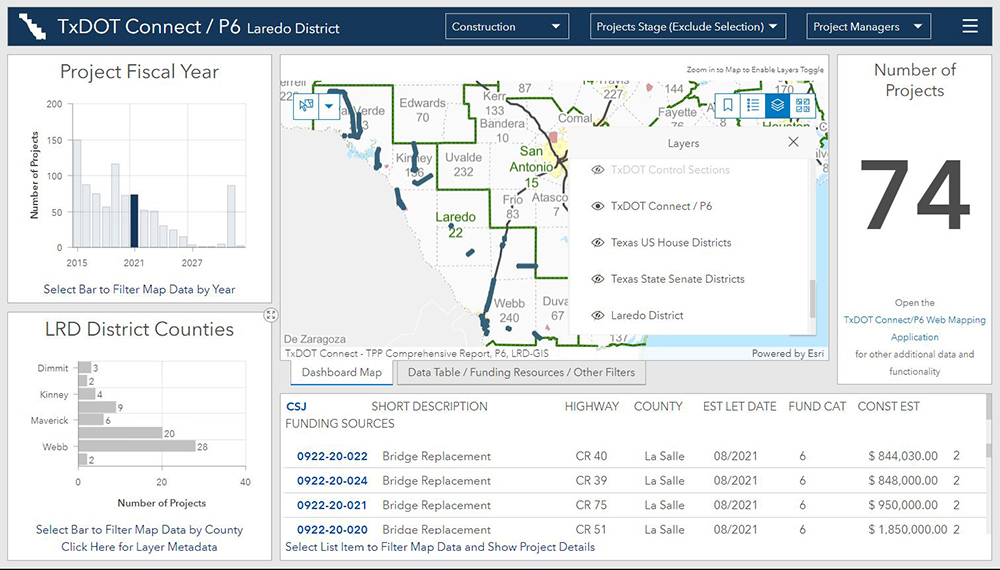Open the map legend list icon
Viewport: 1000px width, 570px height.
[x=753, y=105]
